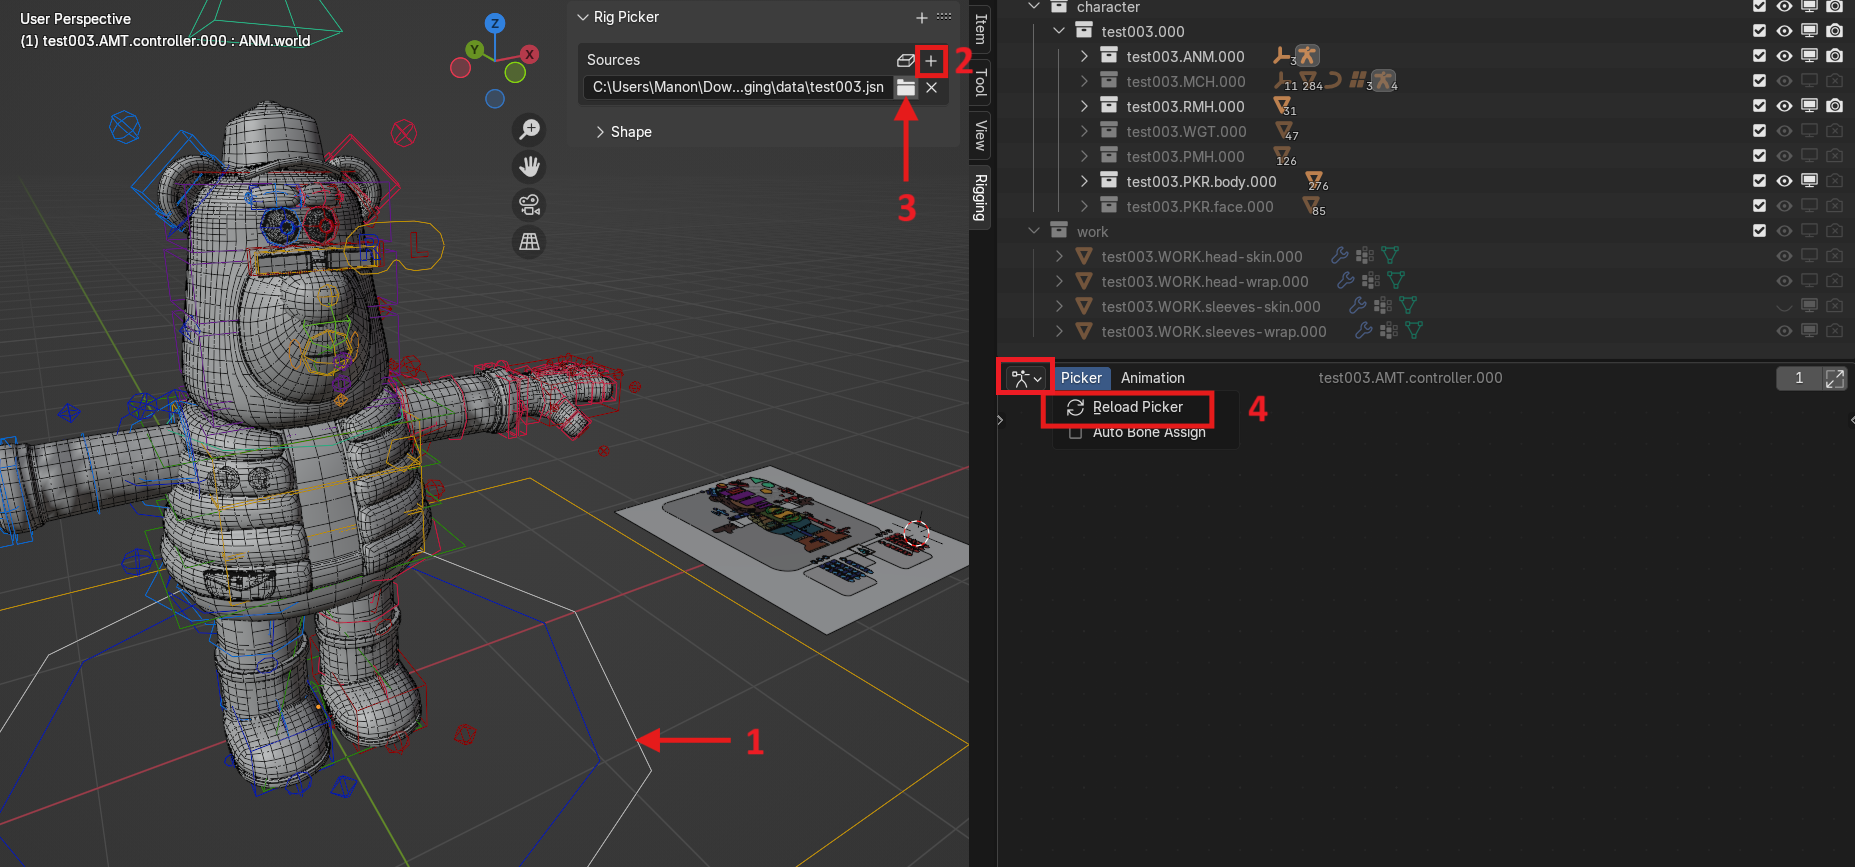The width and height of the screenshot is (1855, 867).
Task: Switch to the Rigging sidebar tab
Action: [980, 197]
